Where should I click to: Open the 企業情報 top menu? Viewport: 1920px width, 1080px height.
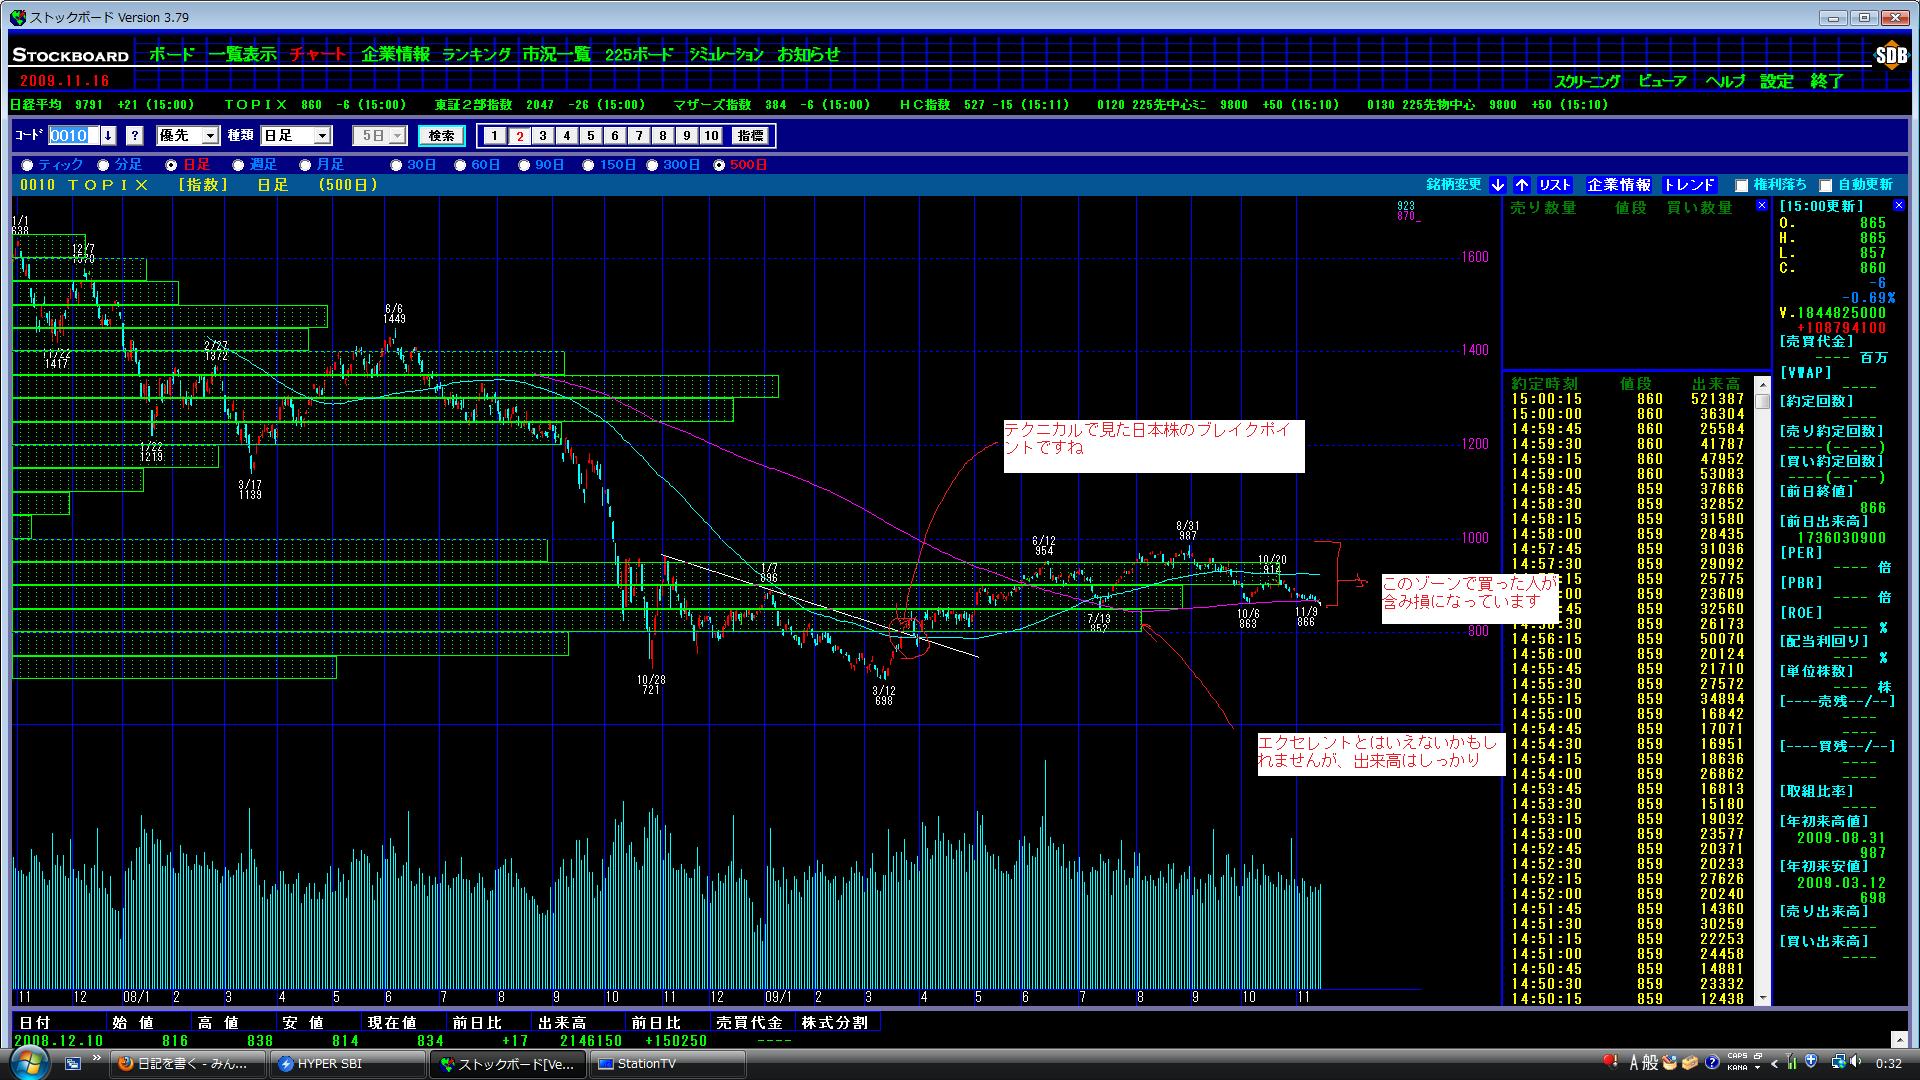tap(395, 55)
